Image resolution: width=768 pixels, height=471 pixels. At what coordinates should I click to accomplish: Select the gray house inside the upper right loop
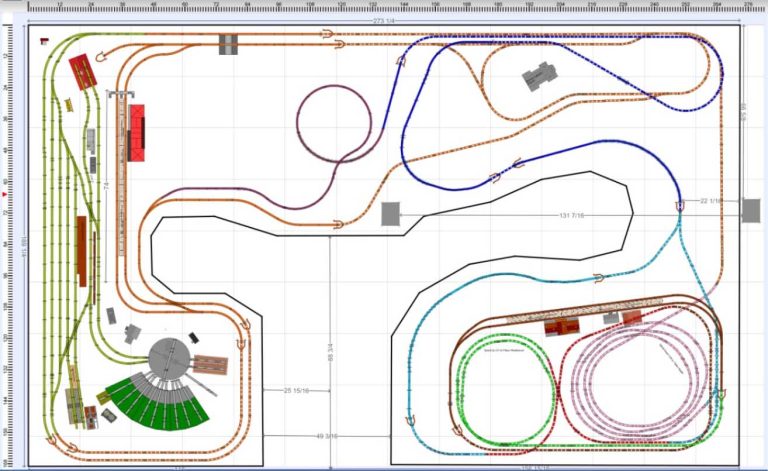[540, 77]
